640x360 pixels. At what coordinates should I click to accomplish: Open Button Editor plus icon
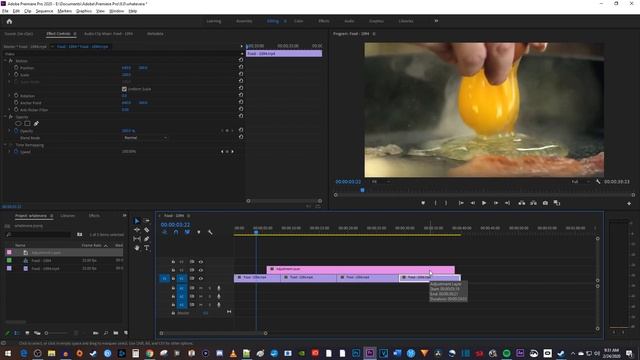point(629,203)
